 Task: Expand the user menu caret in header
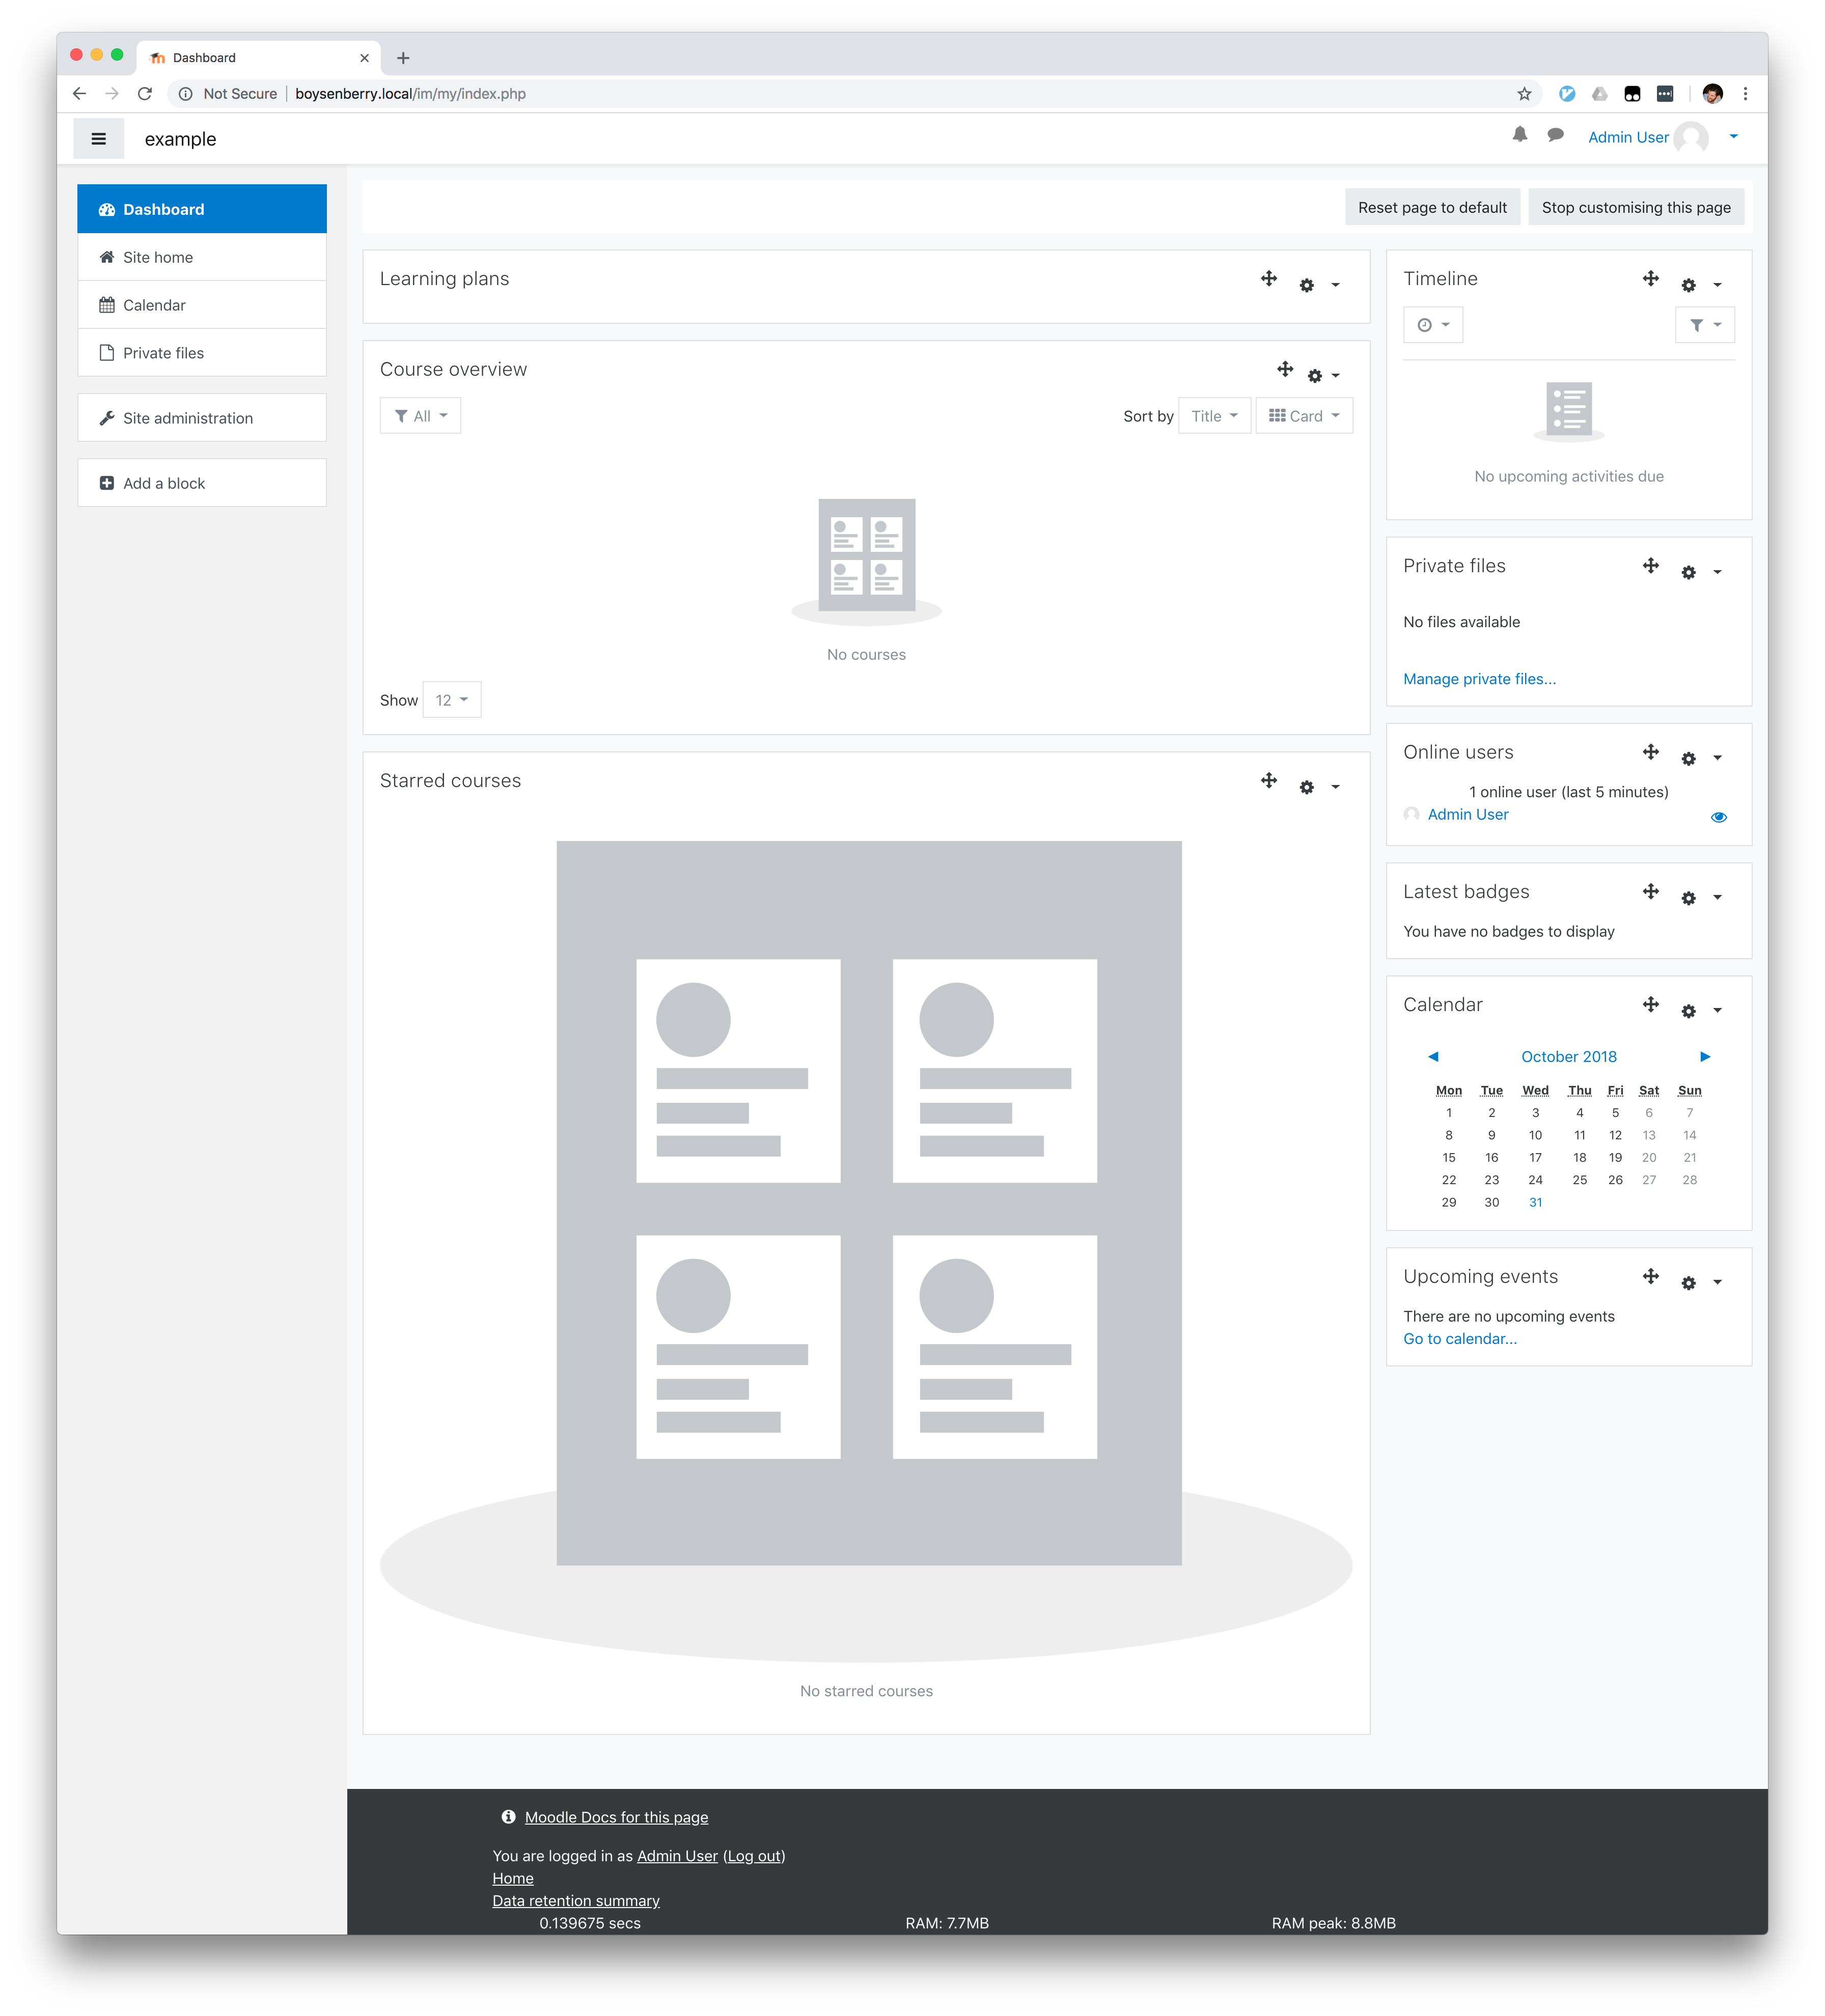click(1733, 137)
